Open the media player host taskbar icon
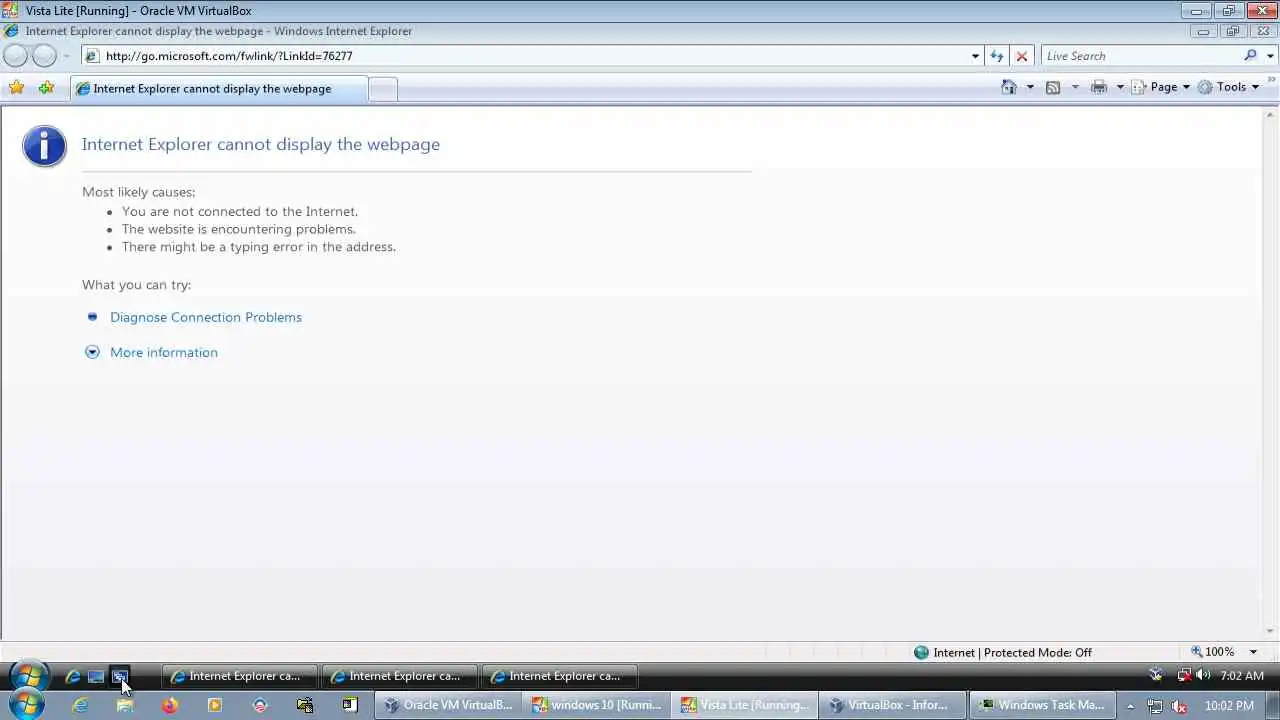 pyautogui.click(x=215, y=705)
